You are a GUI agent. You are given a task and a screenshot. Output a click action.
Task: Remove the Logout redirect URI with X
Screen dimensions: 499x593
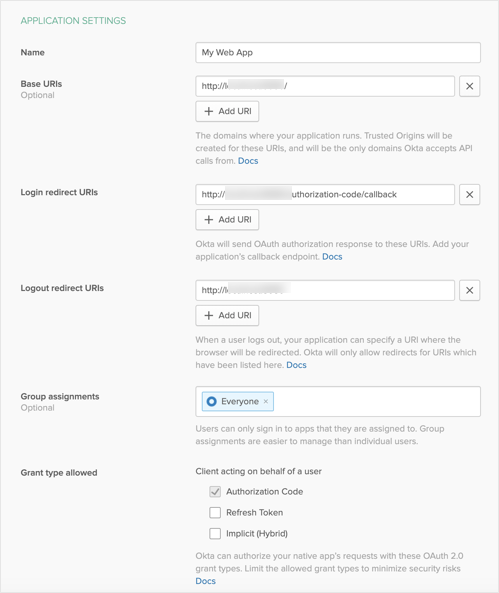point(469,290)
